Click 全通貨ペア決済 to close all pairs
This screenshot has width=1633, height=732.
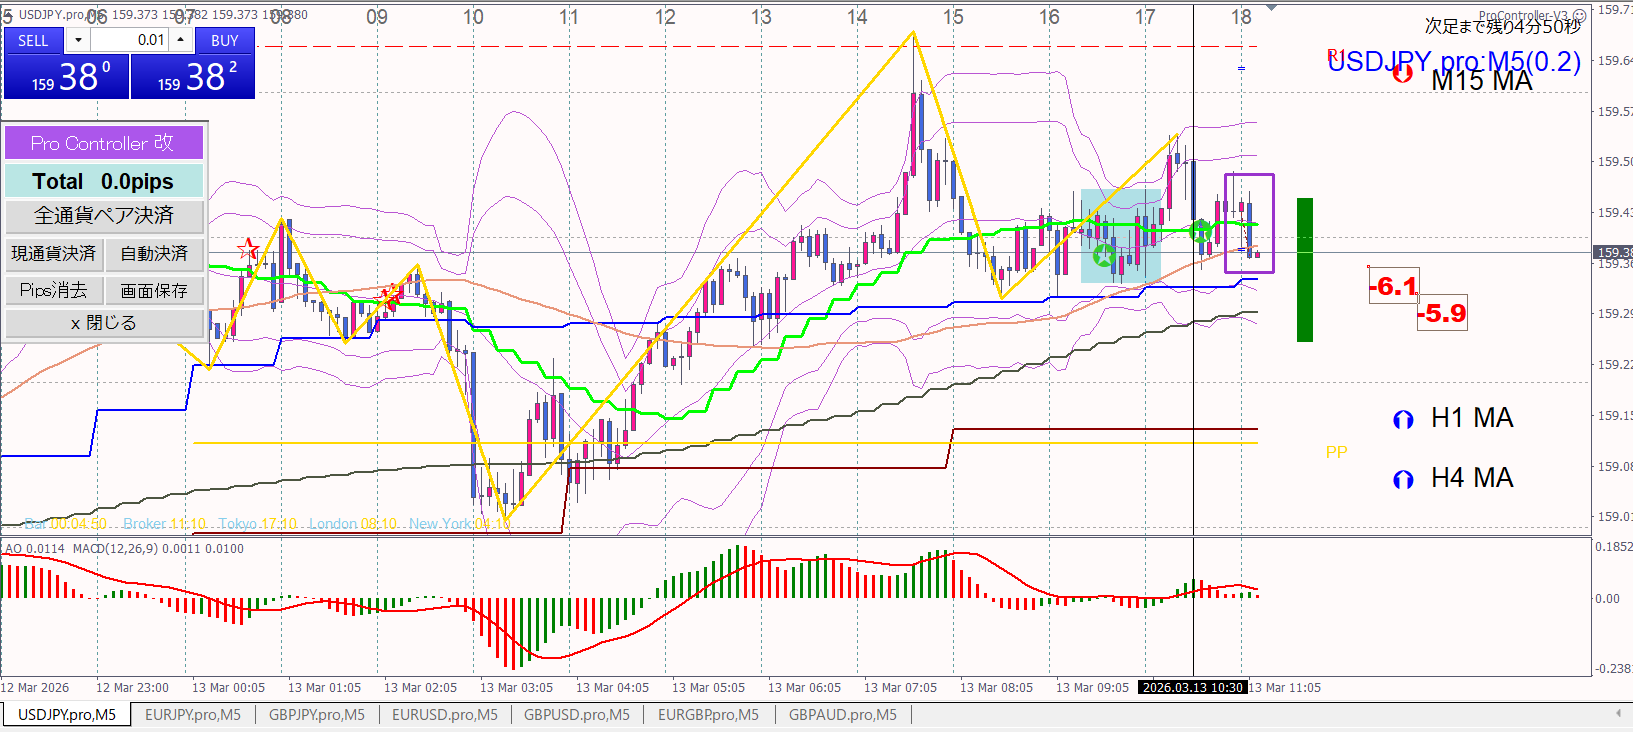(104, 216)
